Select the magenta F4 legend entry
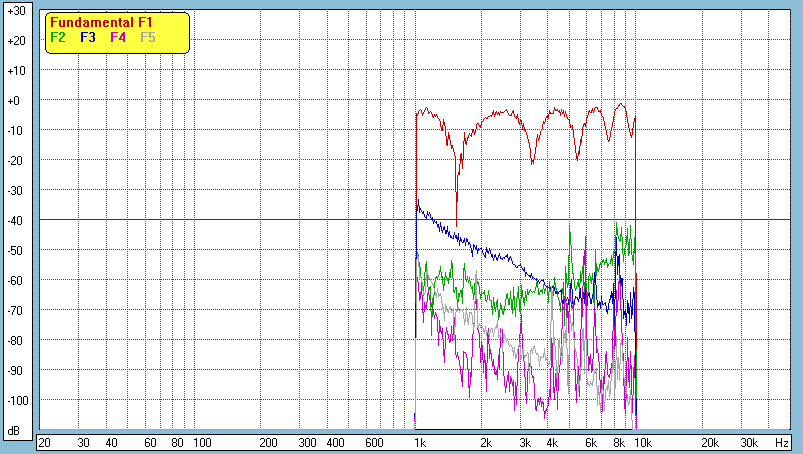Viewport: 803px width, 454px height. [118, 37]
